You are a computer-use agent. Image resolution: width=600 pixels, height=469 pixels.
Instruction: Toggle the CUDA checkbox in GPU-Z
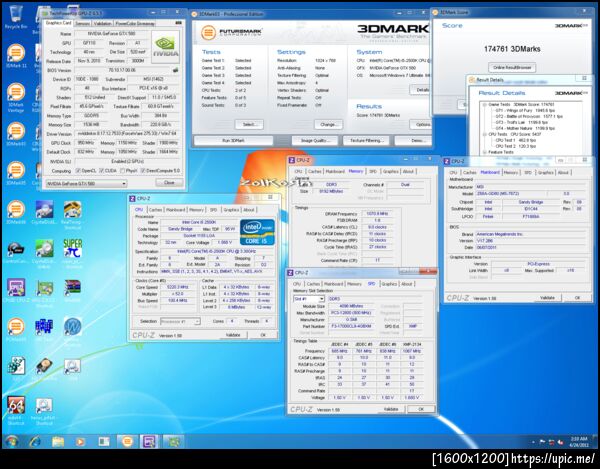(x=101, y=171)
